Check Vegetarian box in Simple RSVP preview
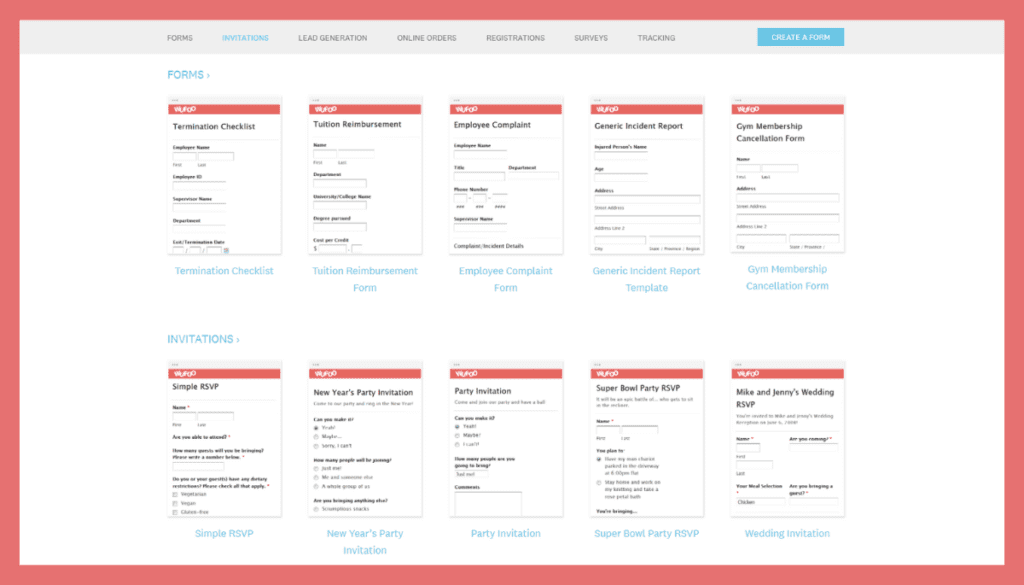This screenshot has width=1024, height=585. [175, 495]
